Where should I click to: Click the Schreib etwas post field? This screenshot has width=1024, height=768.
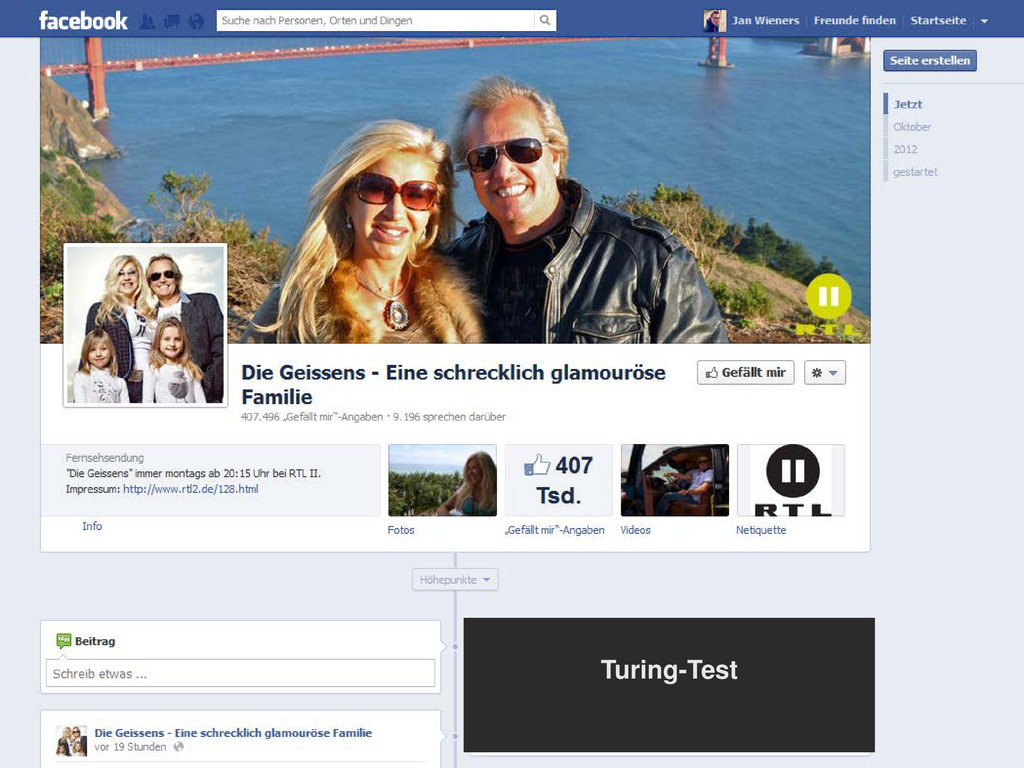[x=240, y=673]
